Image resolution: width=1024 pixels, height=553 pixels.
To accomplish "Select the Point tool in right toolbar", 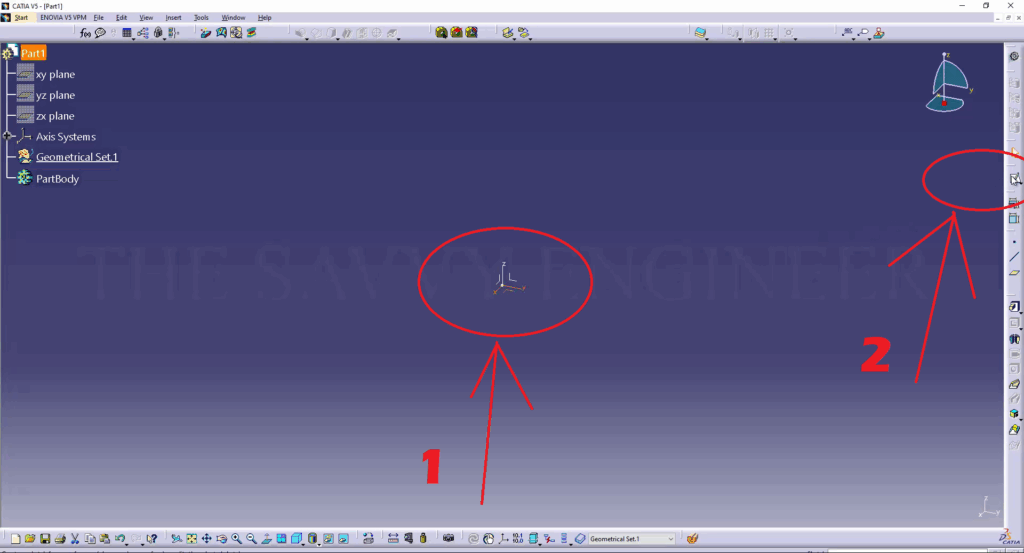I will pos(1014,242).
